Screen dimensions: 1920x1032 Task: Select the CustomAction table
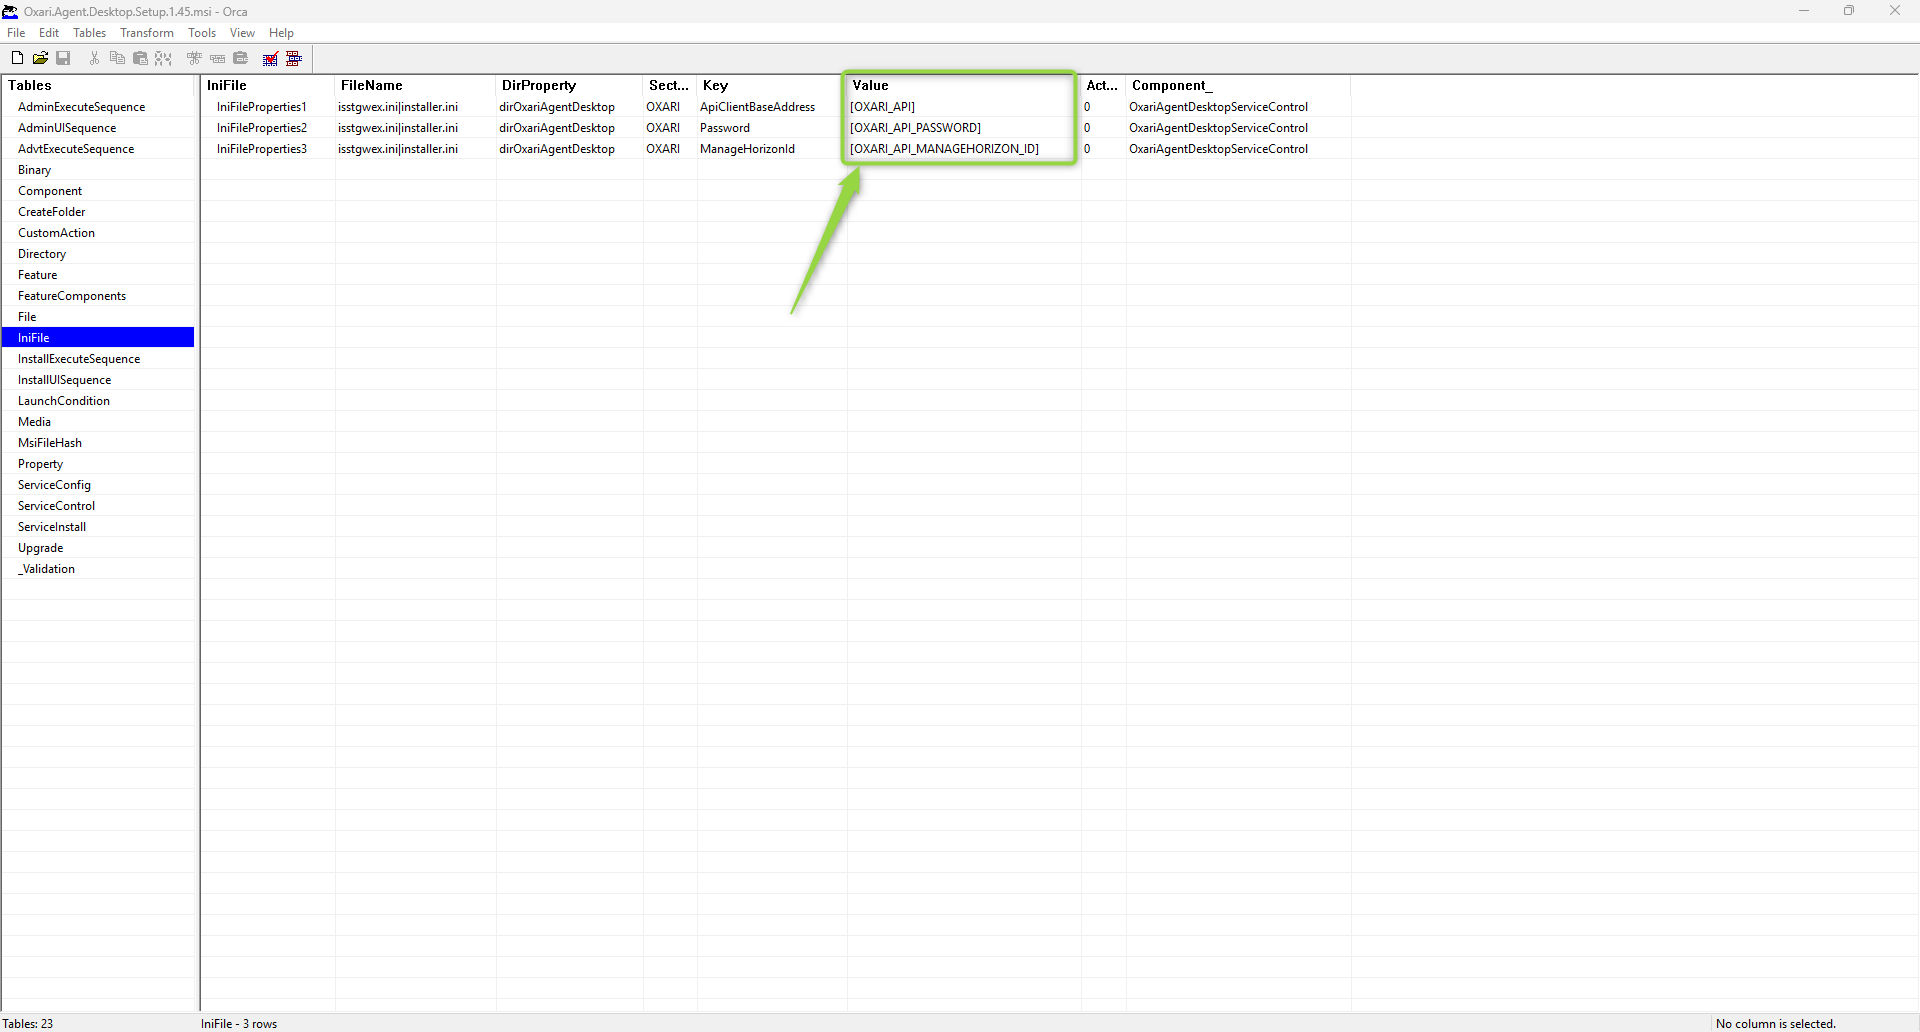98,233
